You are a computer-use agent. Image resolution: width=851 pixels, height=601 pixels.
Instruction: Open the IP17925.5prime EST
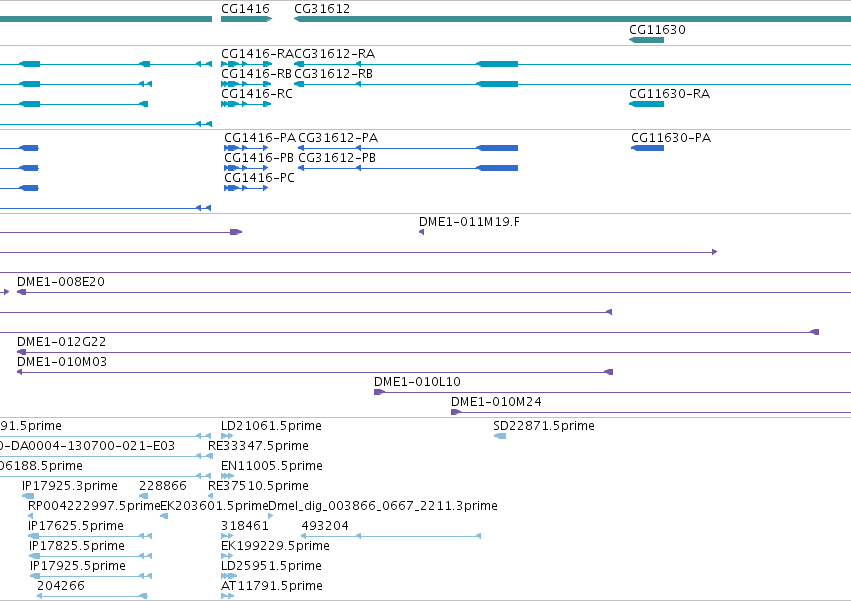point(91,576)
